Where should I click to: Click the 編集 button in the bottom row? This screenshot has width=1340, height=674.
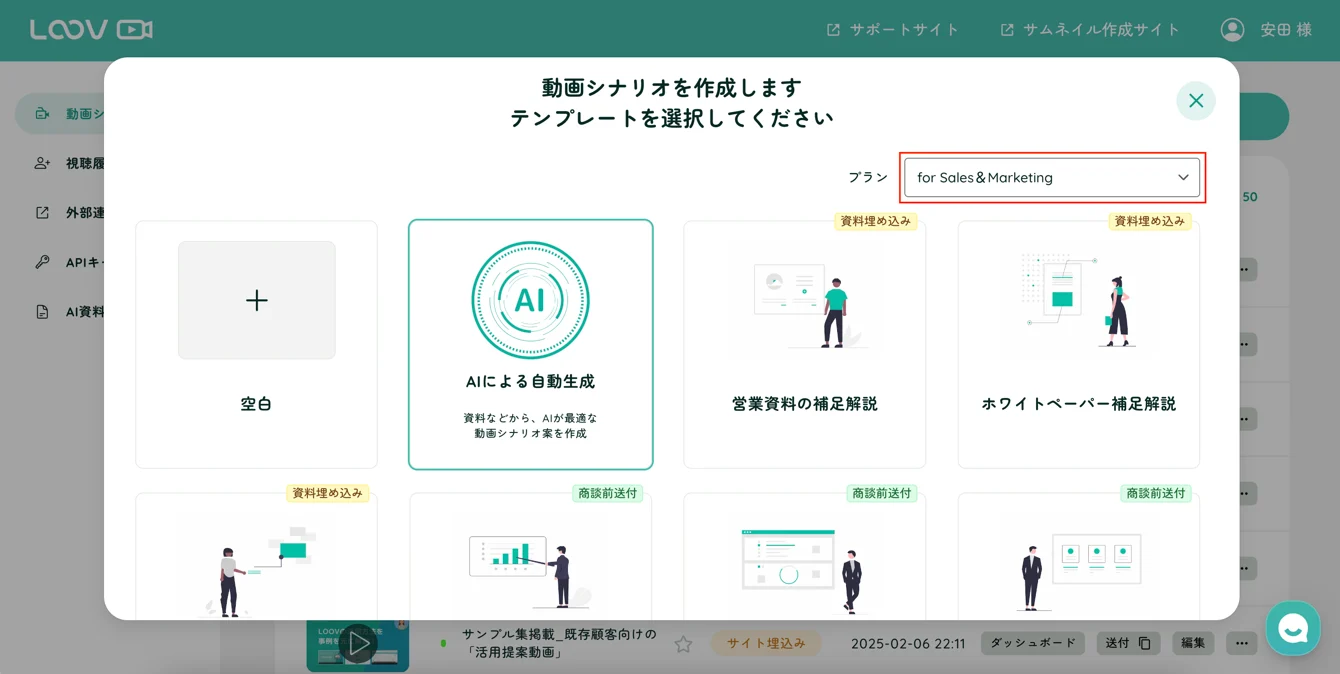pos(1193,643)
